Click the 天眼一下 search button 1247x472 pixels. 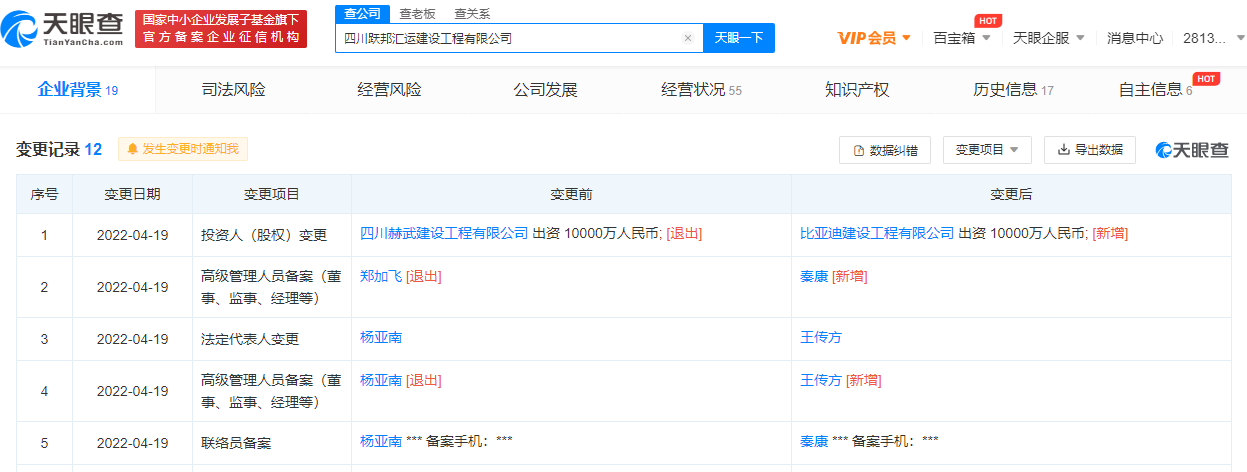pyautogui.click(x=739, y=38)
